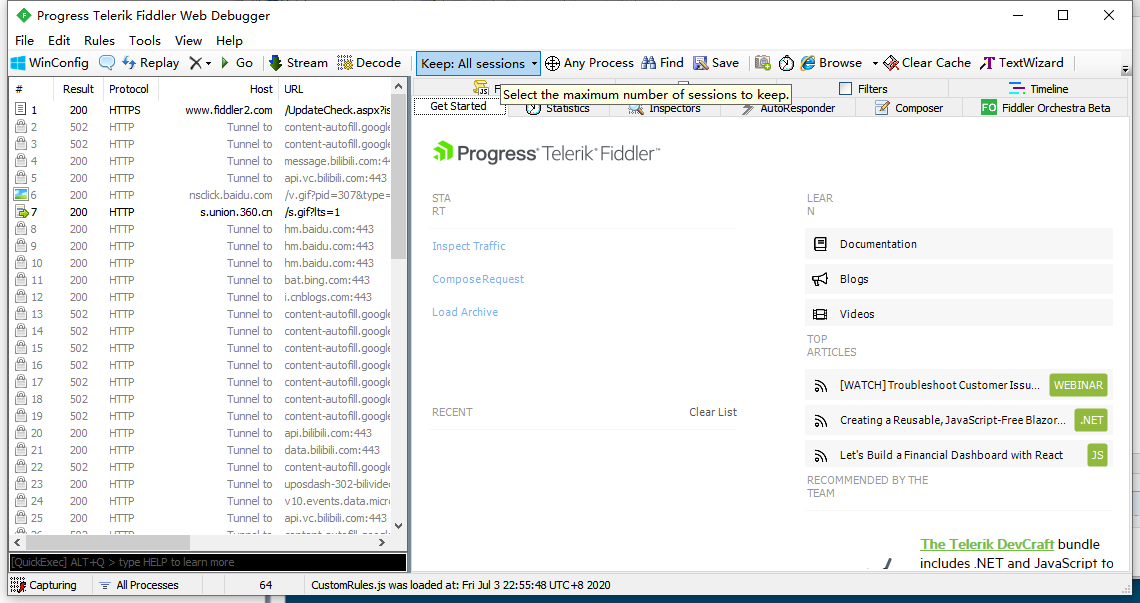
Task: Click Clear List in Recent section
Action: (712, 412)
